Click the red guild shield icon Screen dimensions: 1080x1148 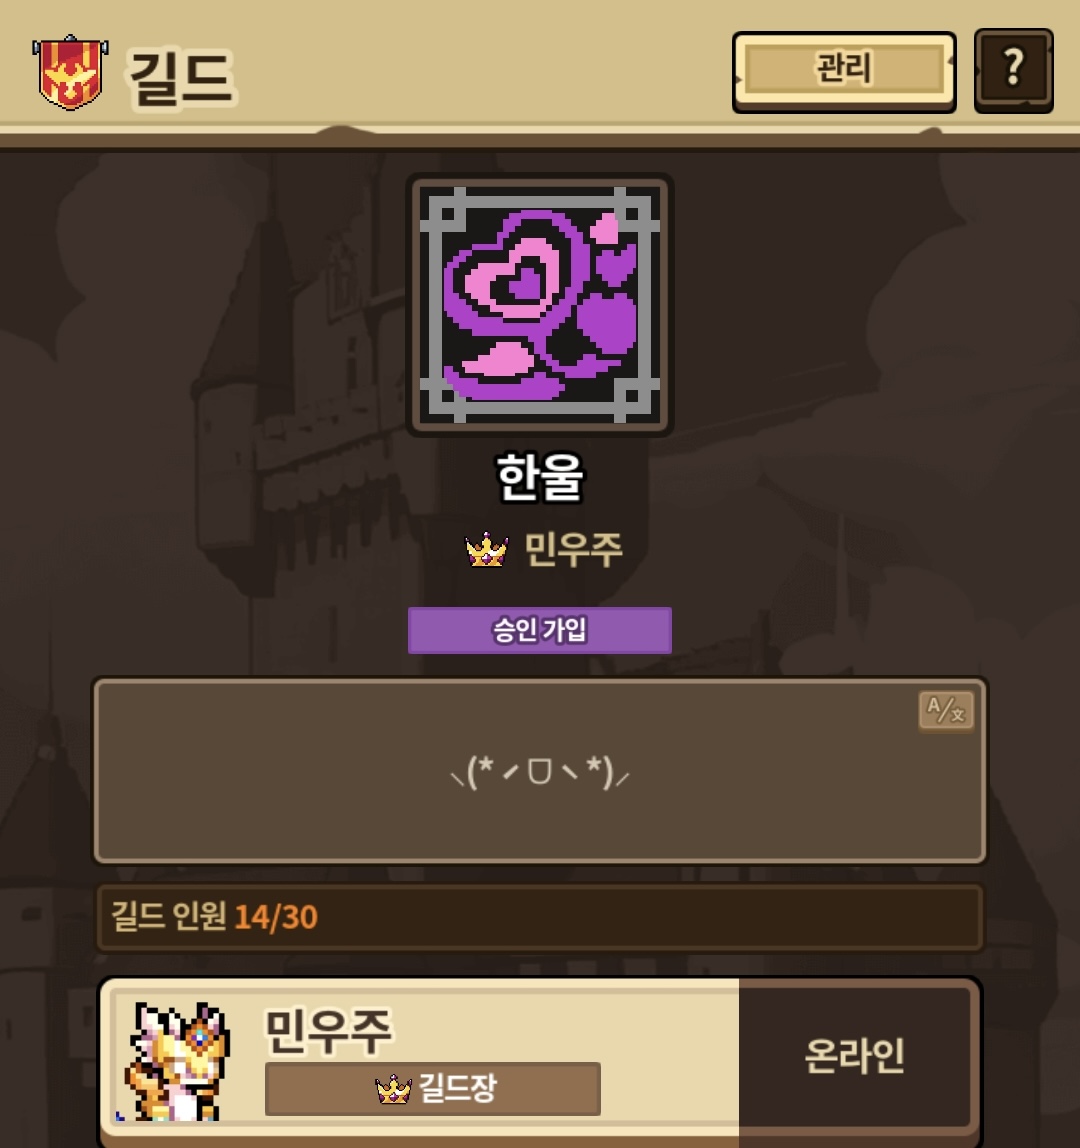70,72
